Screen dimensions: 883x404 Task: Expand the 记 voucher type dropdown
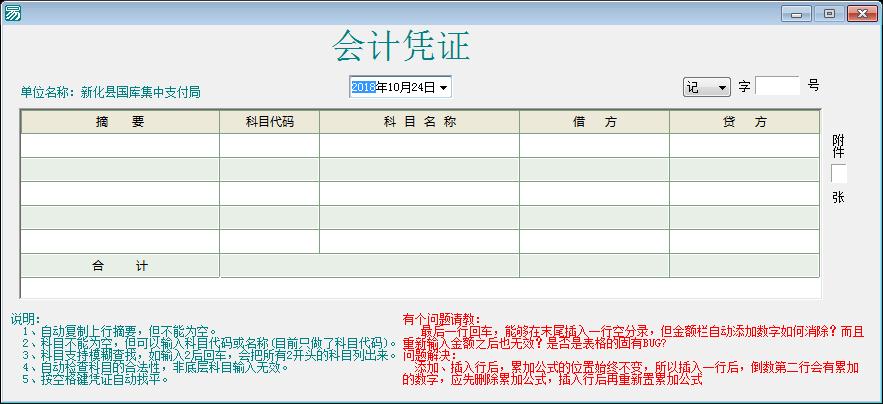pos(722,88)
